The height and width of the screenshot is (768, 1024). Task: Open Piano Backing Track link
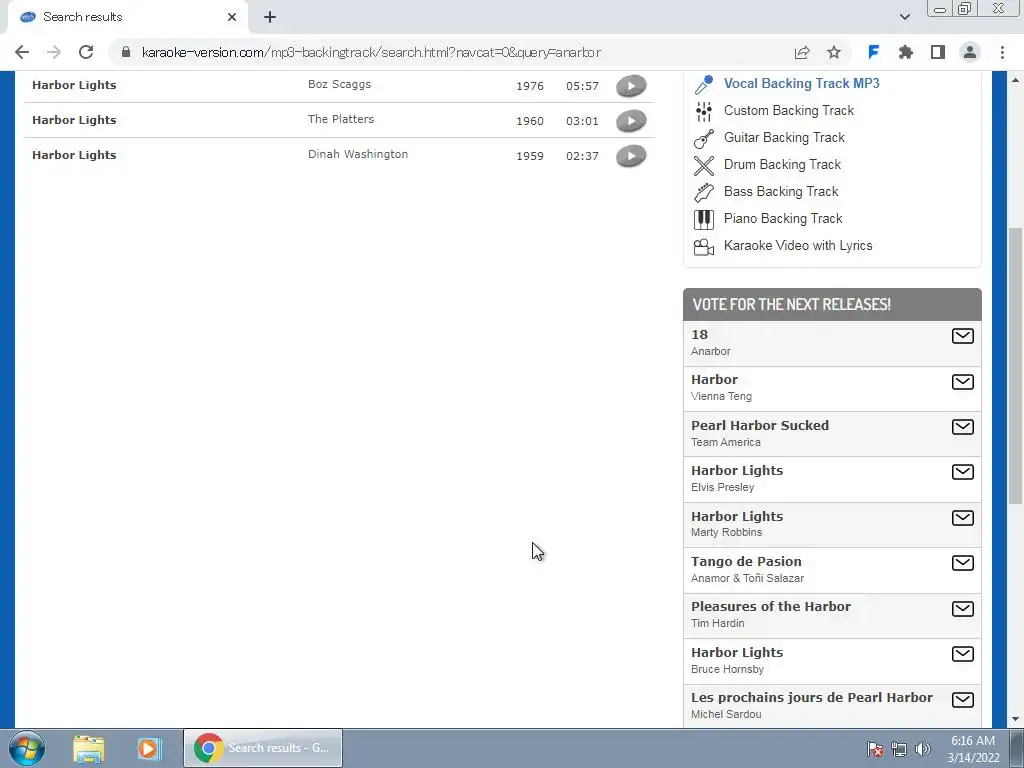(783, 218)
